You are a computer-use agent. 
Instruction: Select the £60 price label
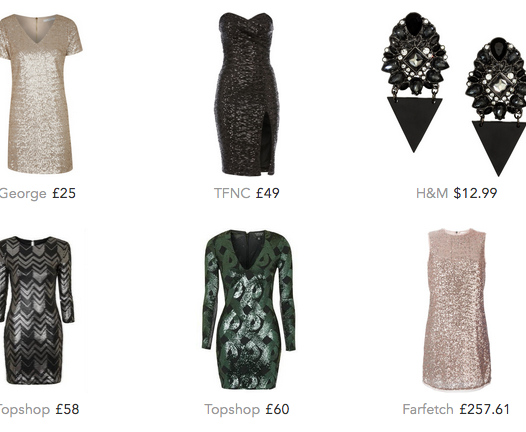(277, 410)
